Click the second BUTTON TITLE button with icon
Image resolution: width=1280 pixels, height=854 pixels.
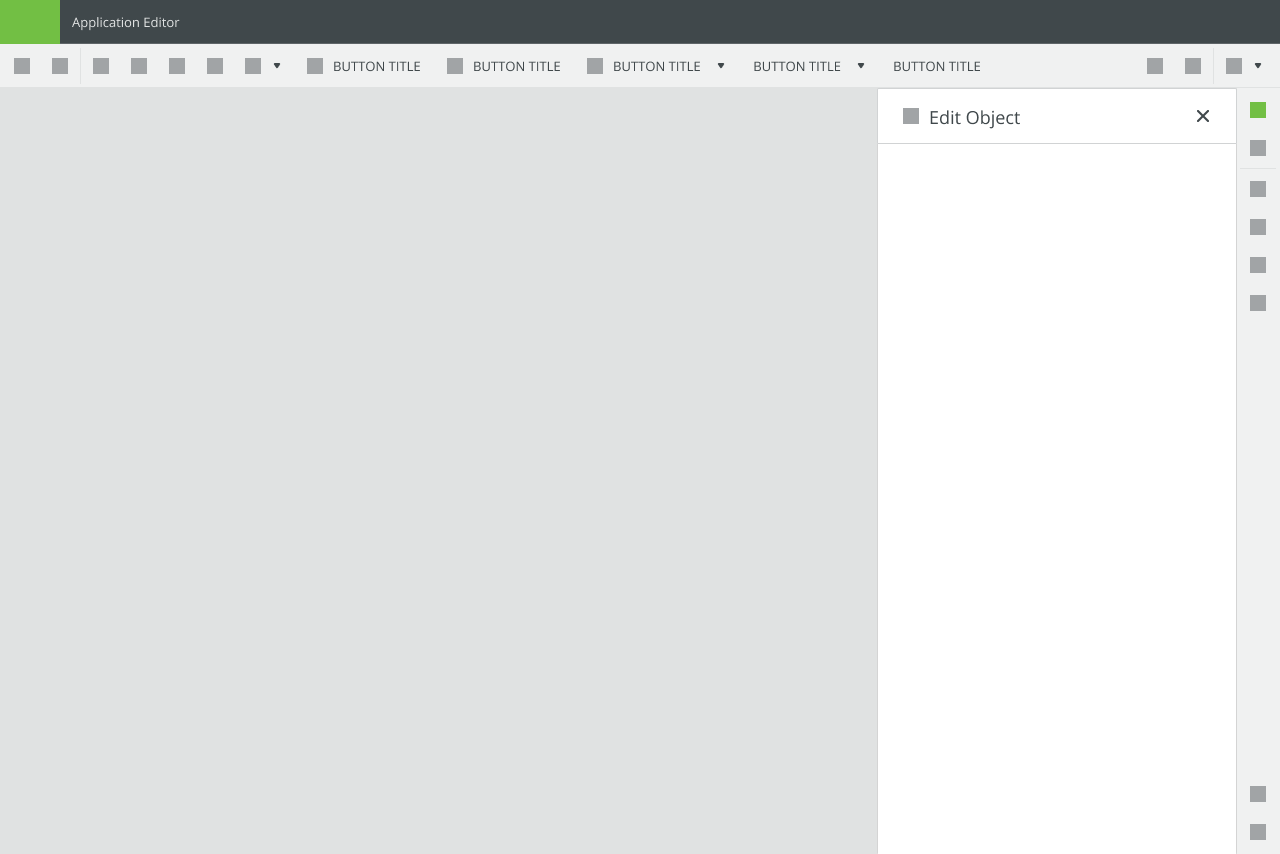tap(504, 66)
